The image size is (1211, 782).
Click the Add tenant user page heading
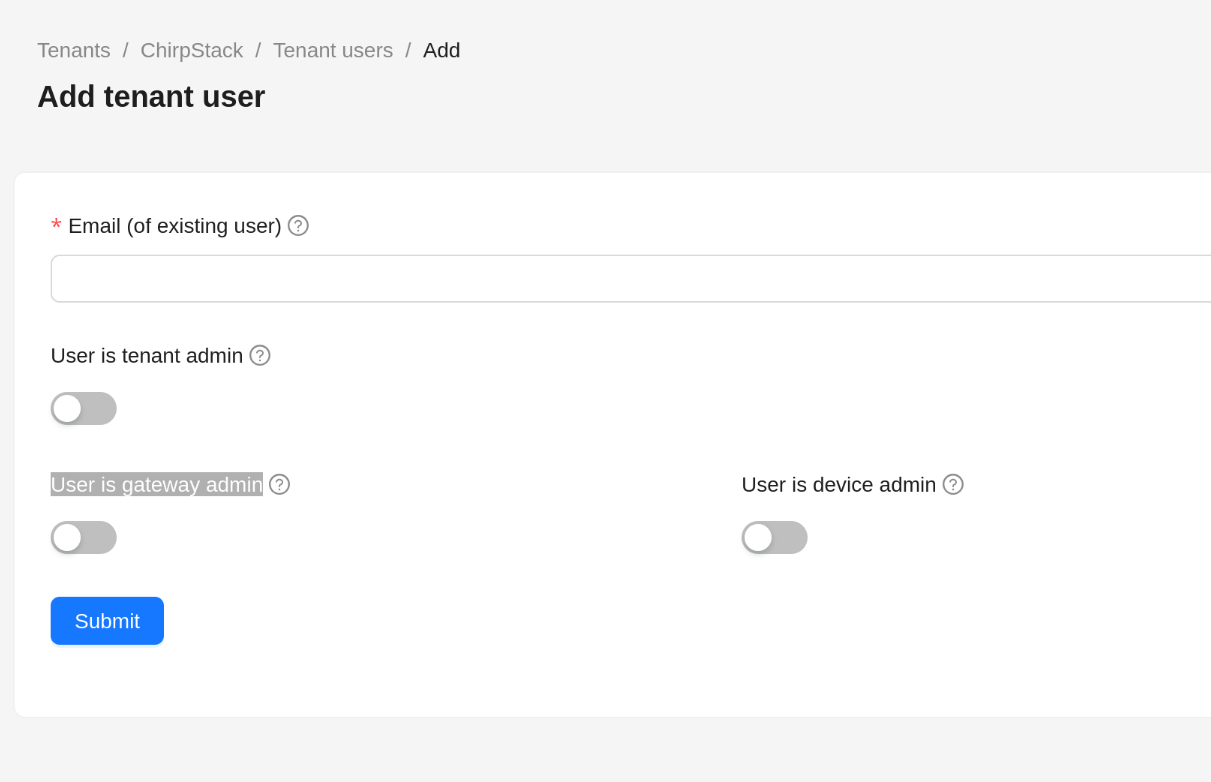(x=151, y=97)
